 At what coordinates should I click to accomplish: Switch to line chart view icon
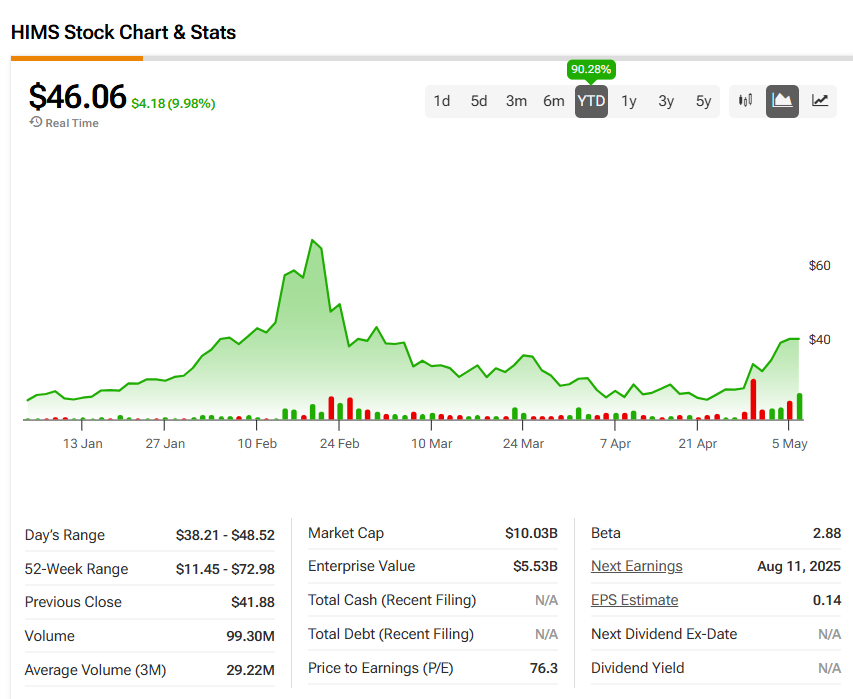tap(820, 101)
